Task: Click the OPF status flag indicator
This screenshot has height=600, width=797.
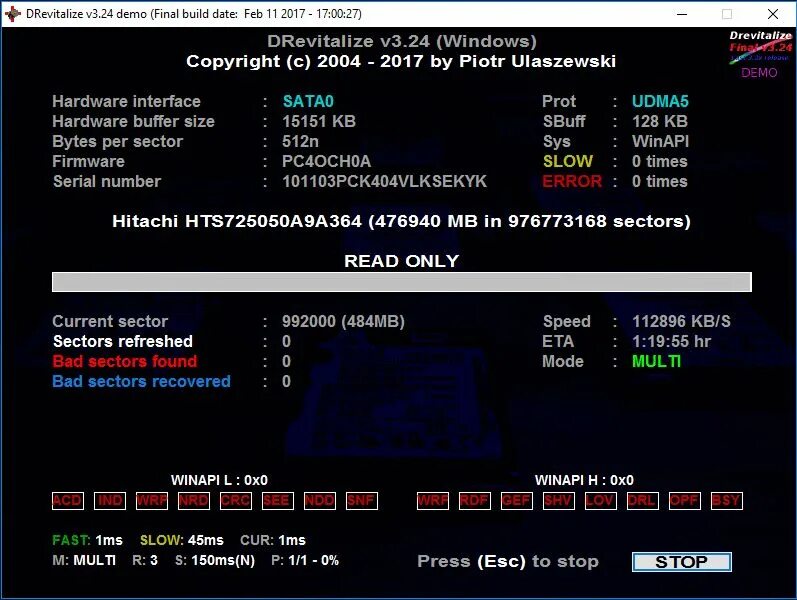Action: 685,501
